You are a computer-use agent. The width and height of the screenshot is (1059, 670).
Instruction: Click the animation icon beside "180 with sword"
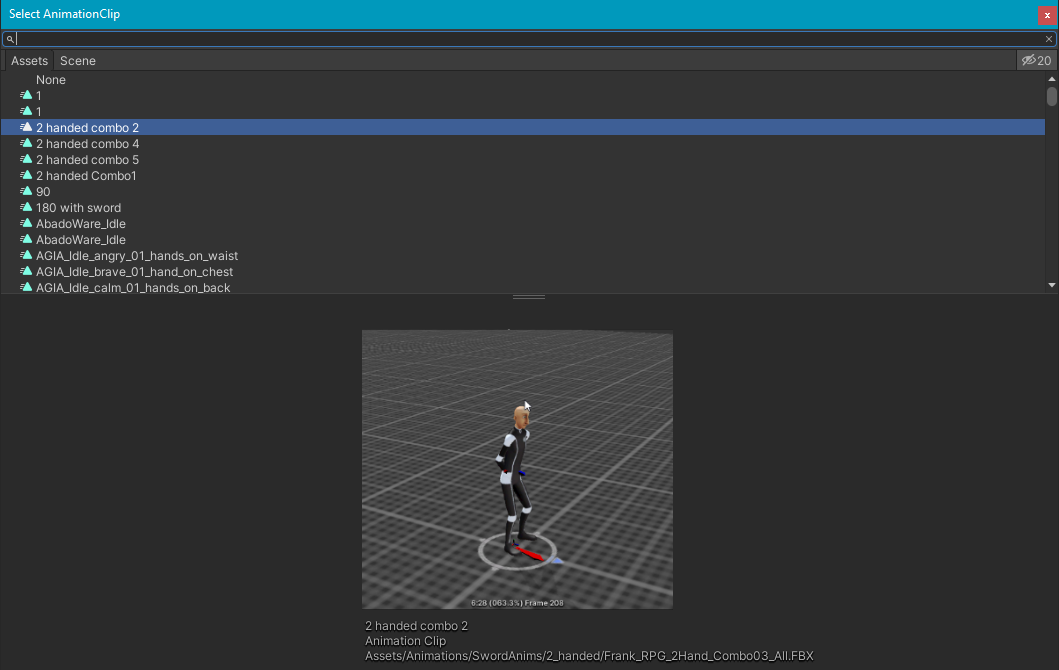tap(26, 207)
